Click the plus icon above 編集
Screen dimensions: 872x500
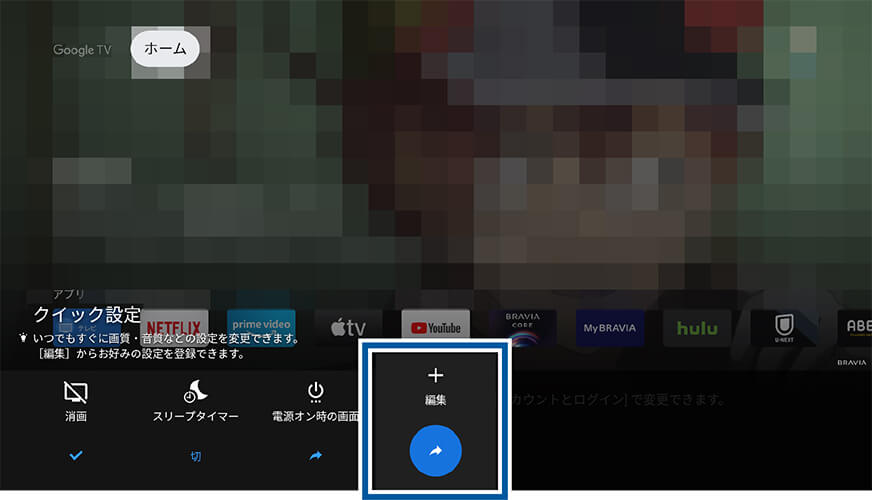[x=435, y=376]
